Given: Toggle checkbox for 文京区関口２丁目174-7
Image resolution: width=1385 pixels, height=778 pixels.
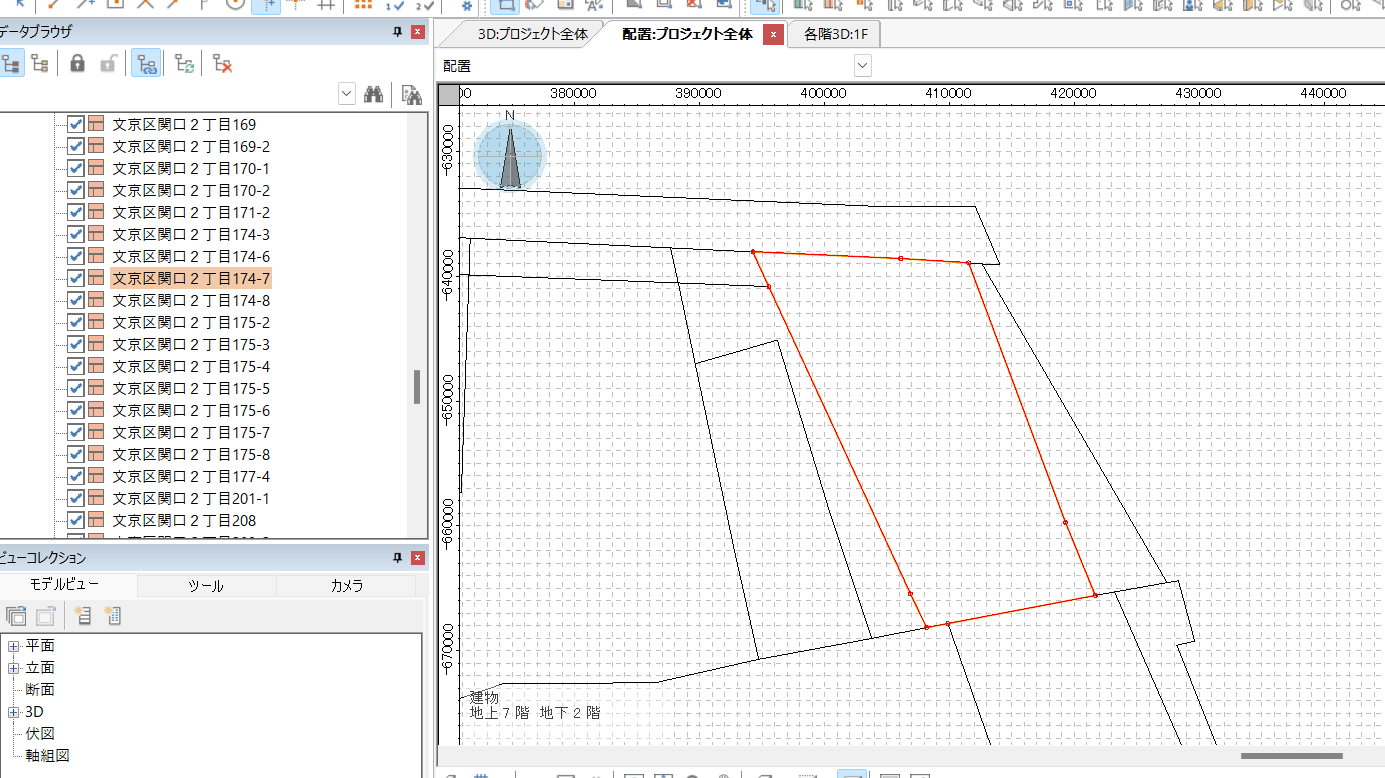Looking at the screenshot, I should [x=75, y=279].
